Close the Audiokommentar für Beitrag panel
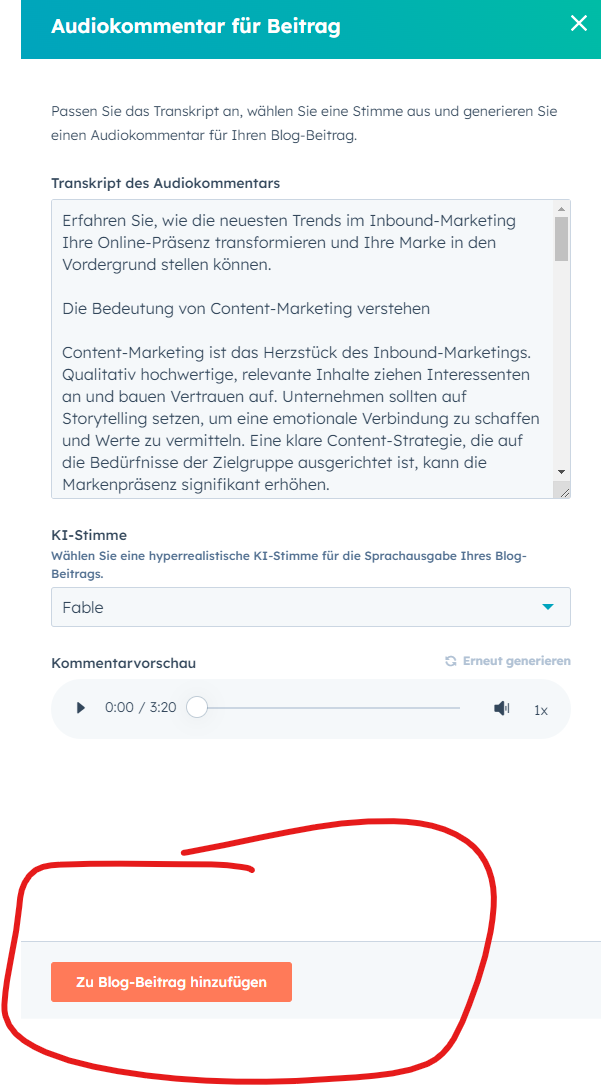601x1088 pixels. click(578, 24)
